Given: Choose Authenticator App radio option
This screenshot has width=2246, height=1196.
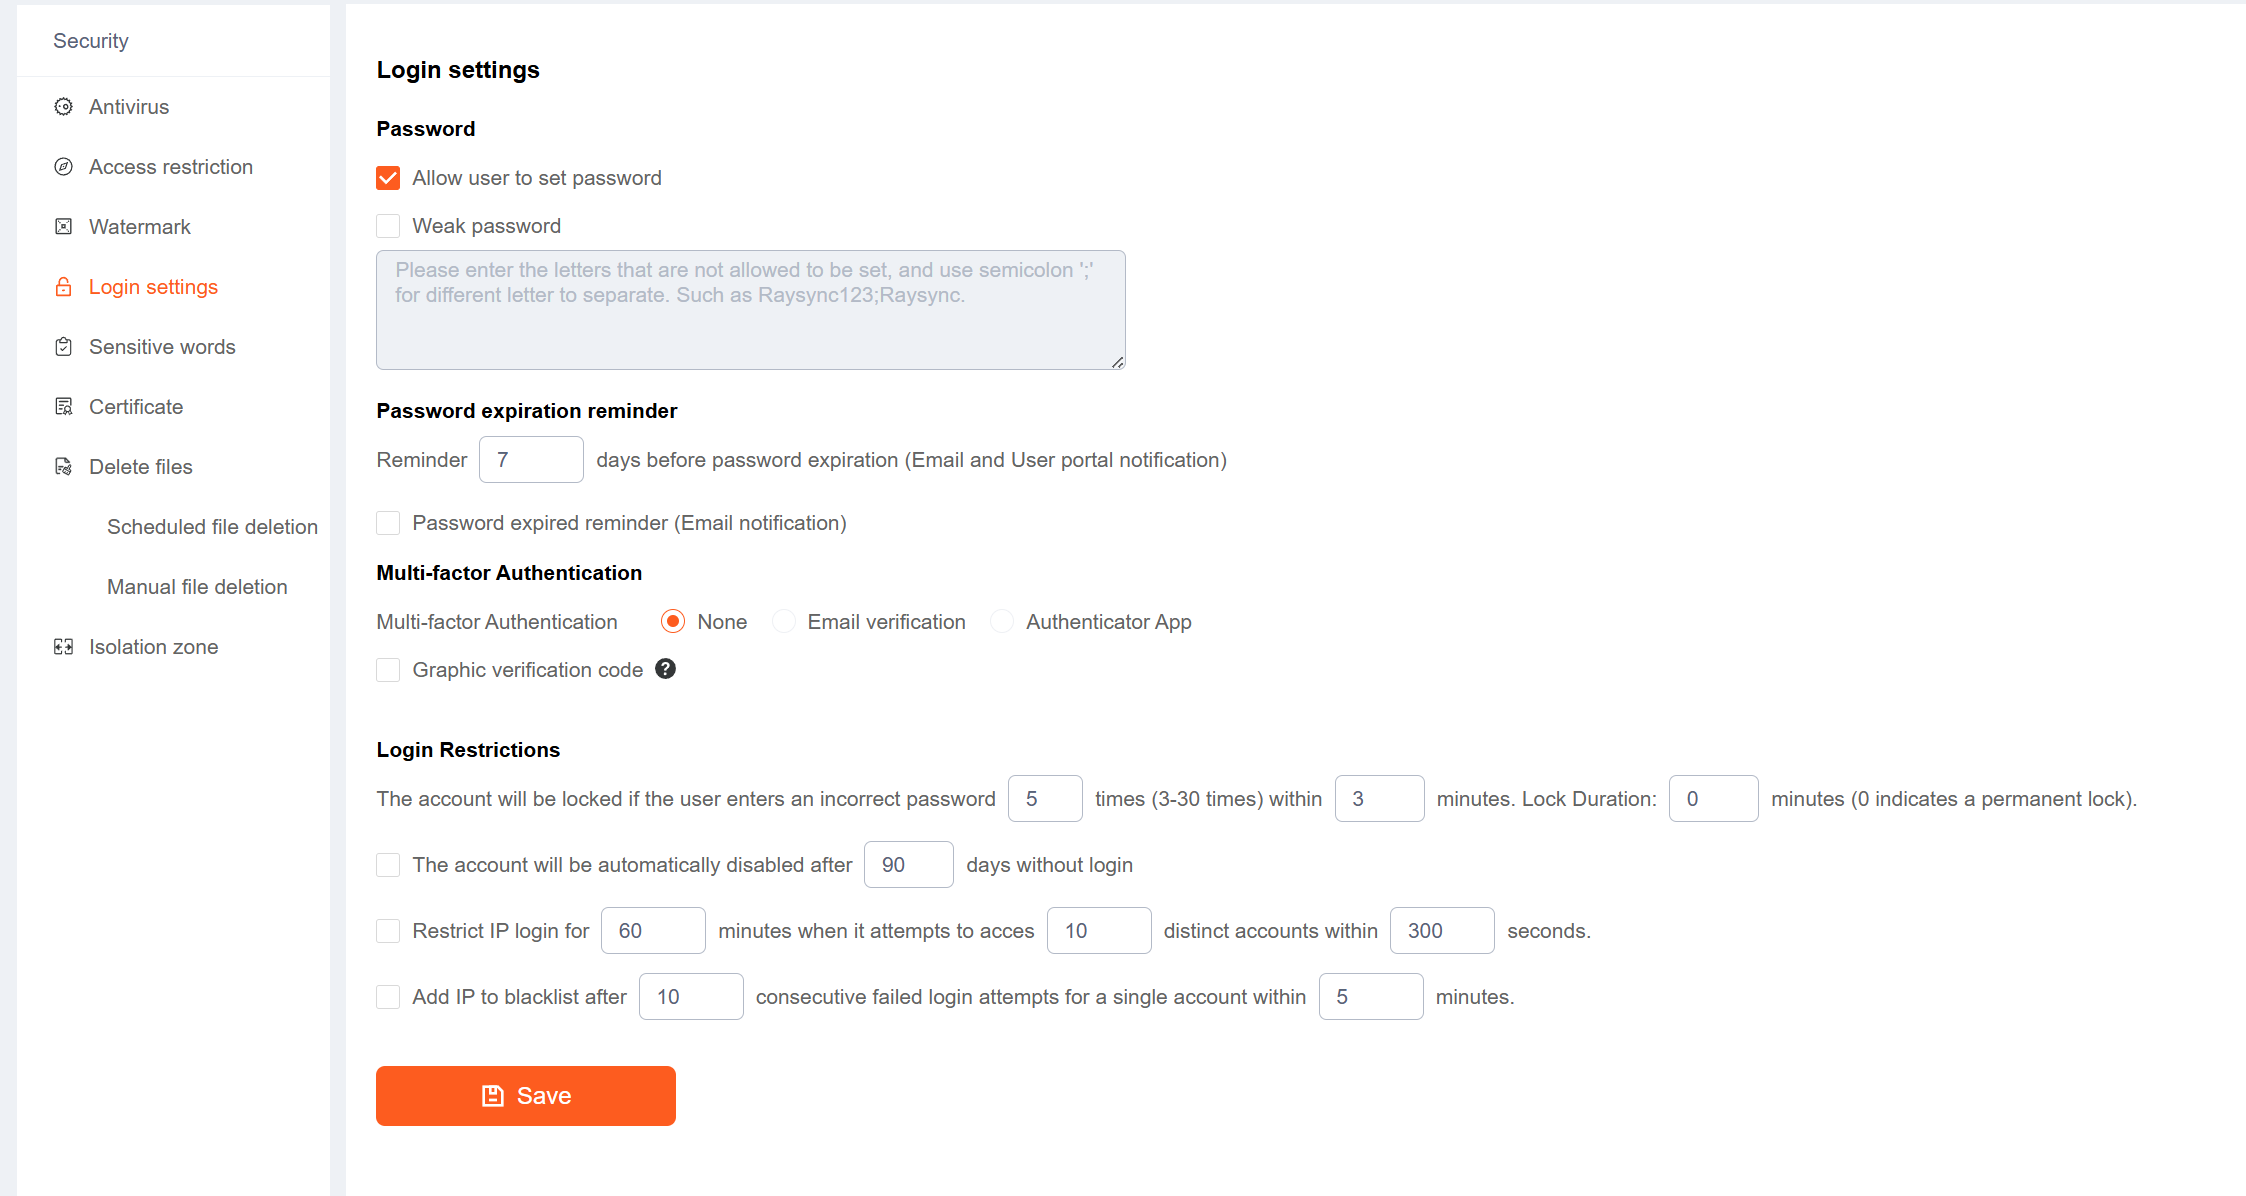Looking at the screenshot, I should [x=1002, y=622].
